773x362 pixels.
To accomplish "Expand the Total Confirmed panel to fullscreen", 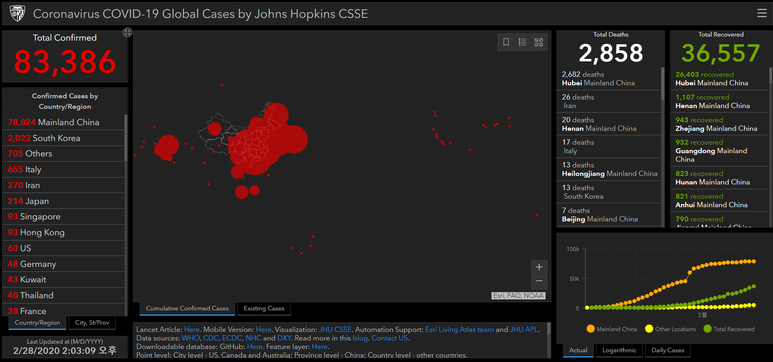I will pos(127,33).
